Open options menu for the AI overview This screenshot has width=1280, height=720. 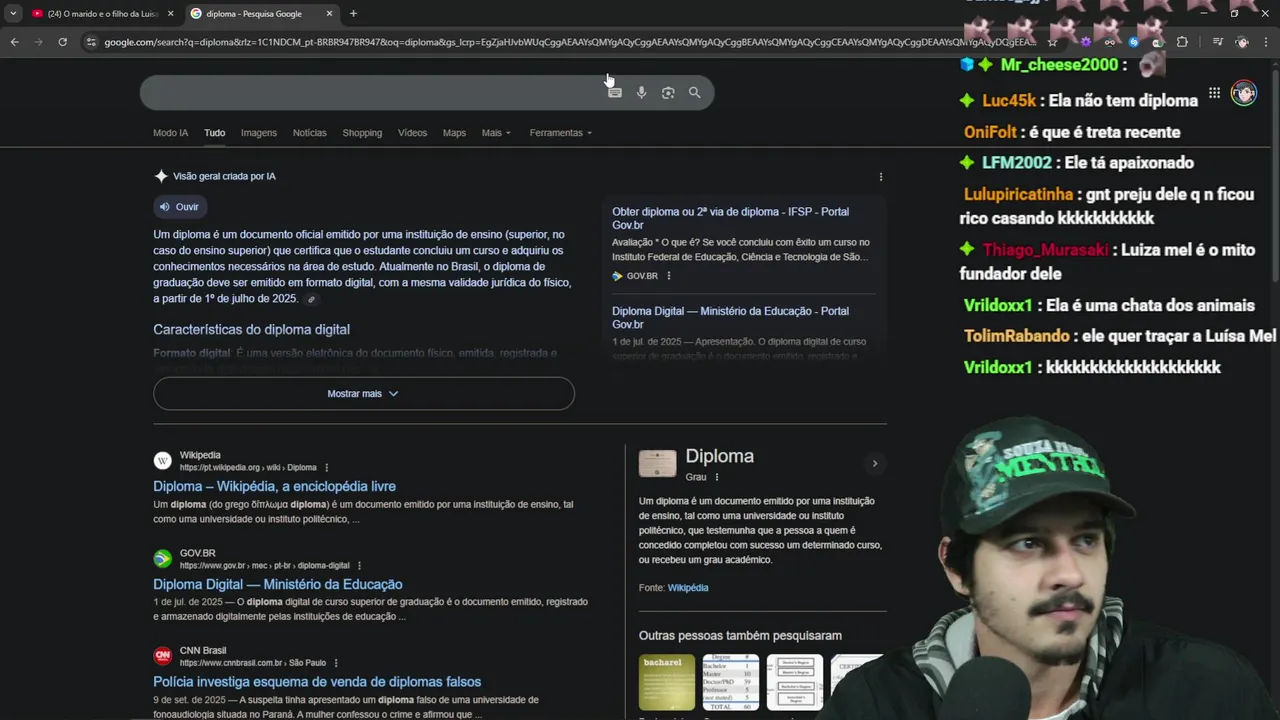(881, 177)
